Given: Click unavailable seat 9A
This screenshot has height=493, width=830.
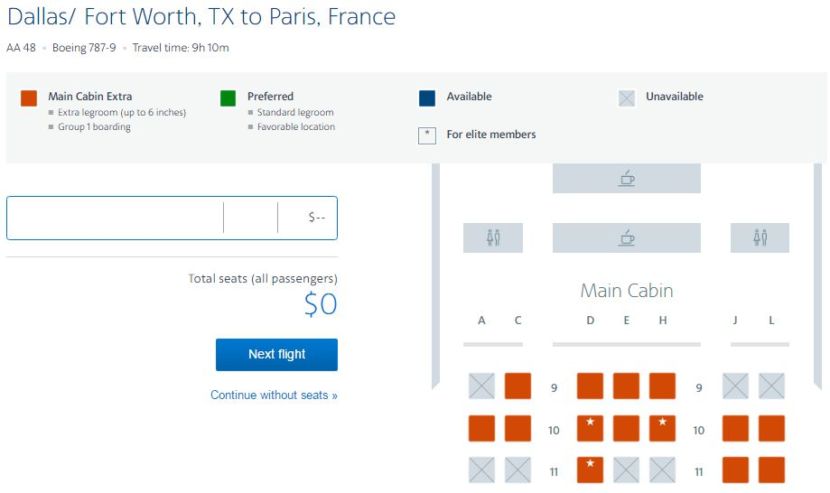Looking at the screenshot, I should click(x=481, y=386).
